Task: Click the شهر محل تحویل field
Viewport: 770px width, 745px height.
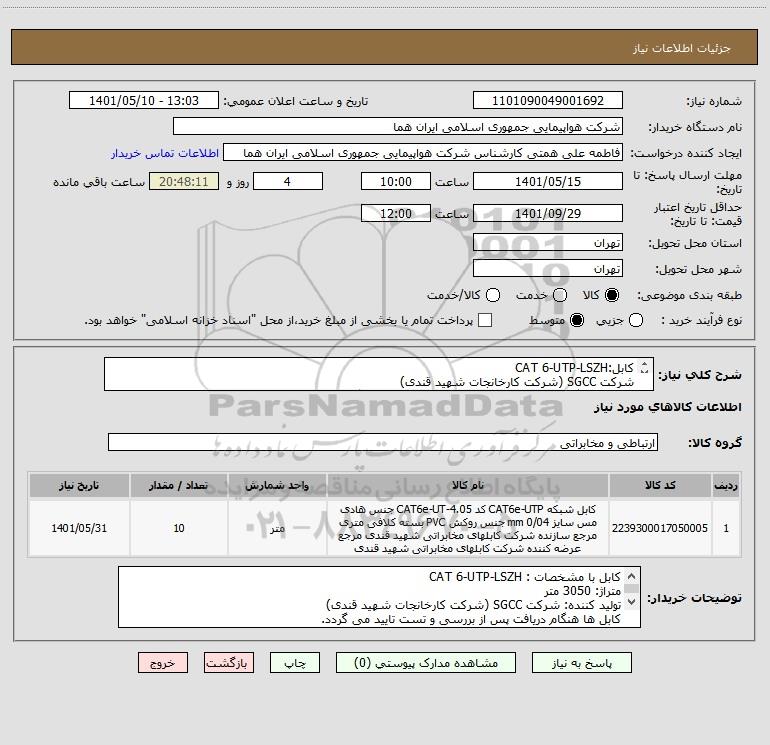Action: [548, 269]
